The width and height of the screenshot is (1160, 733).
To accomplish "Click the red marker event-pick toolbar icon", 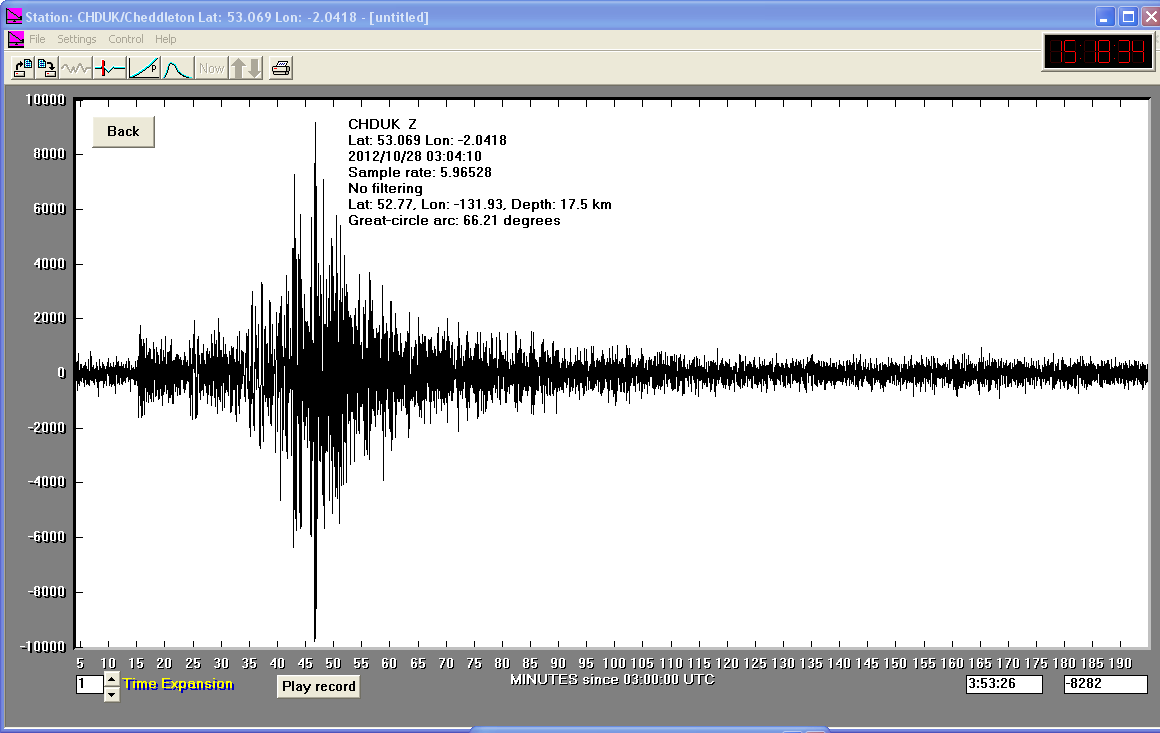I will click(x=109, y=69).
